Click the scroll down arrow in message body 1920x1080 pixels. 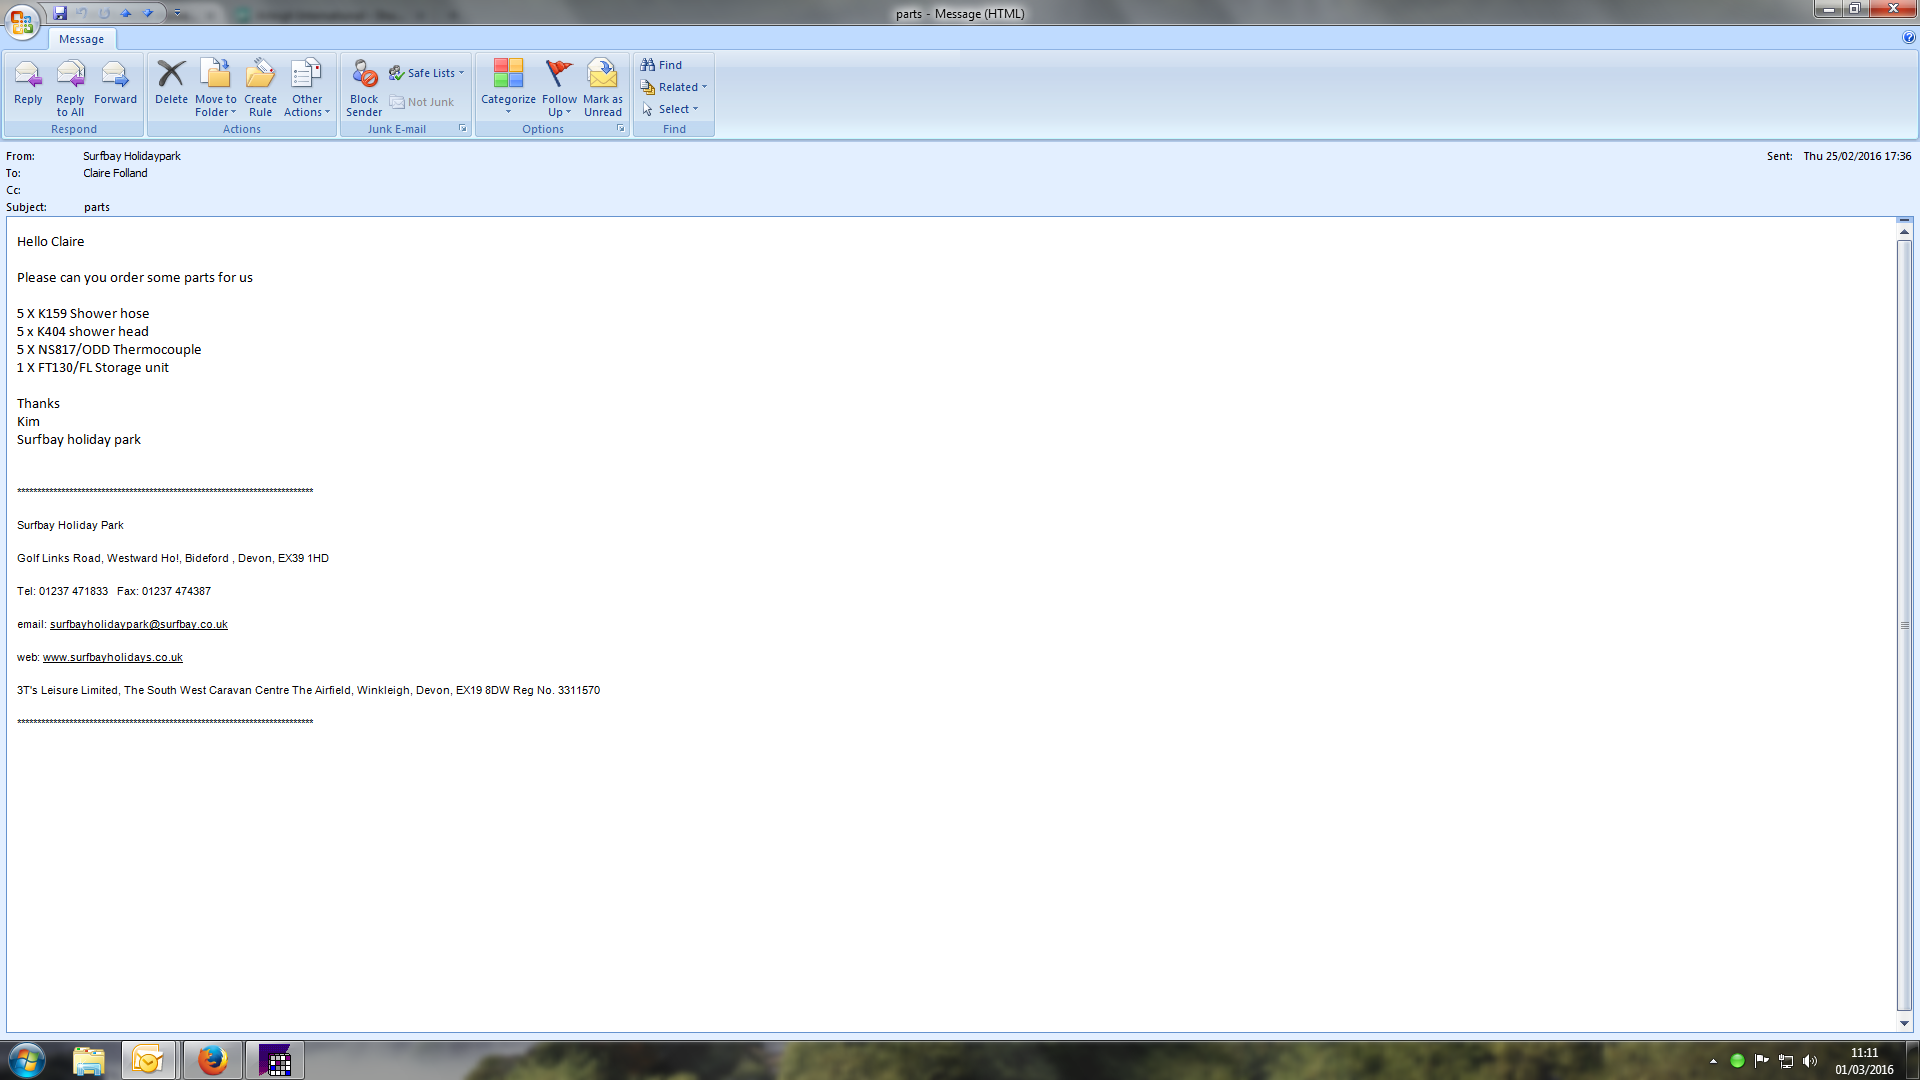tap(1904, 1023)
